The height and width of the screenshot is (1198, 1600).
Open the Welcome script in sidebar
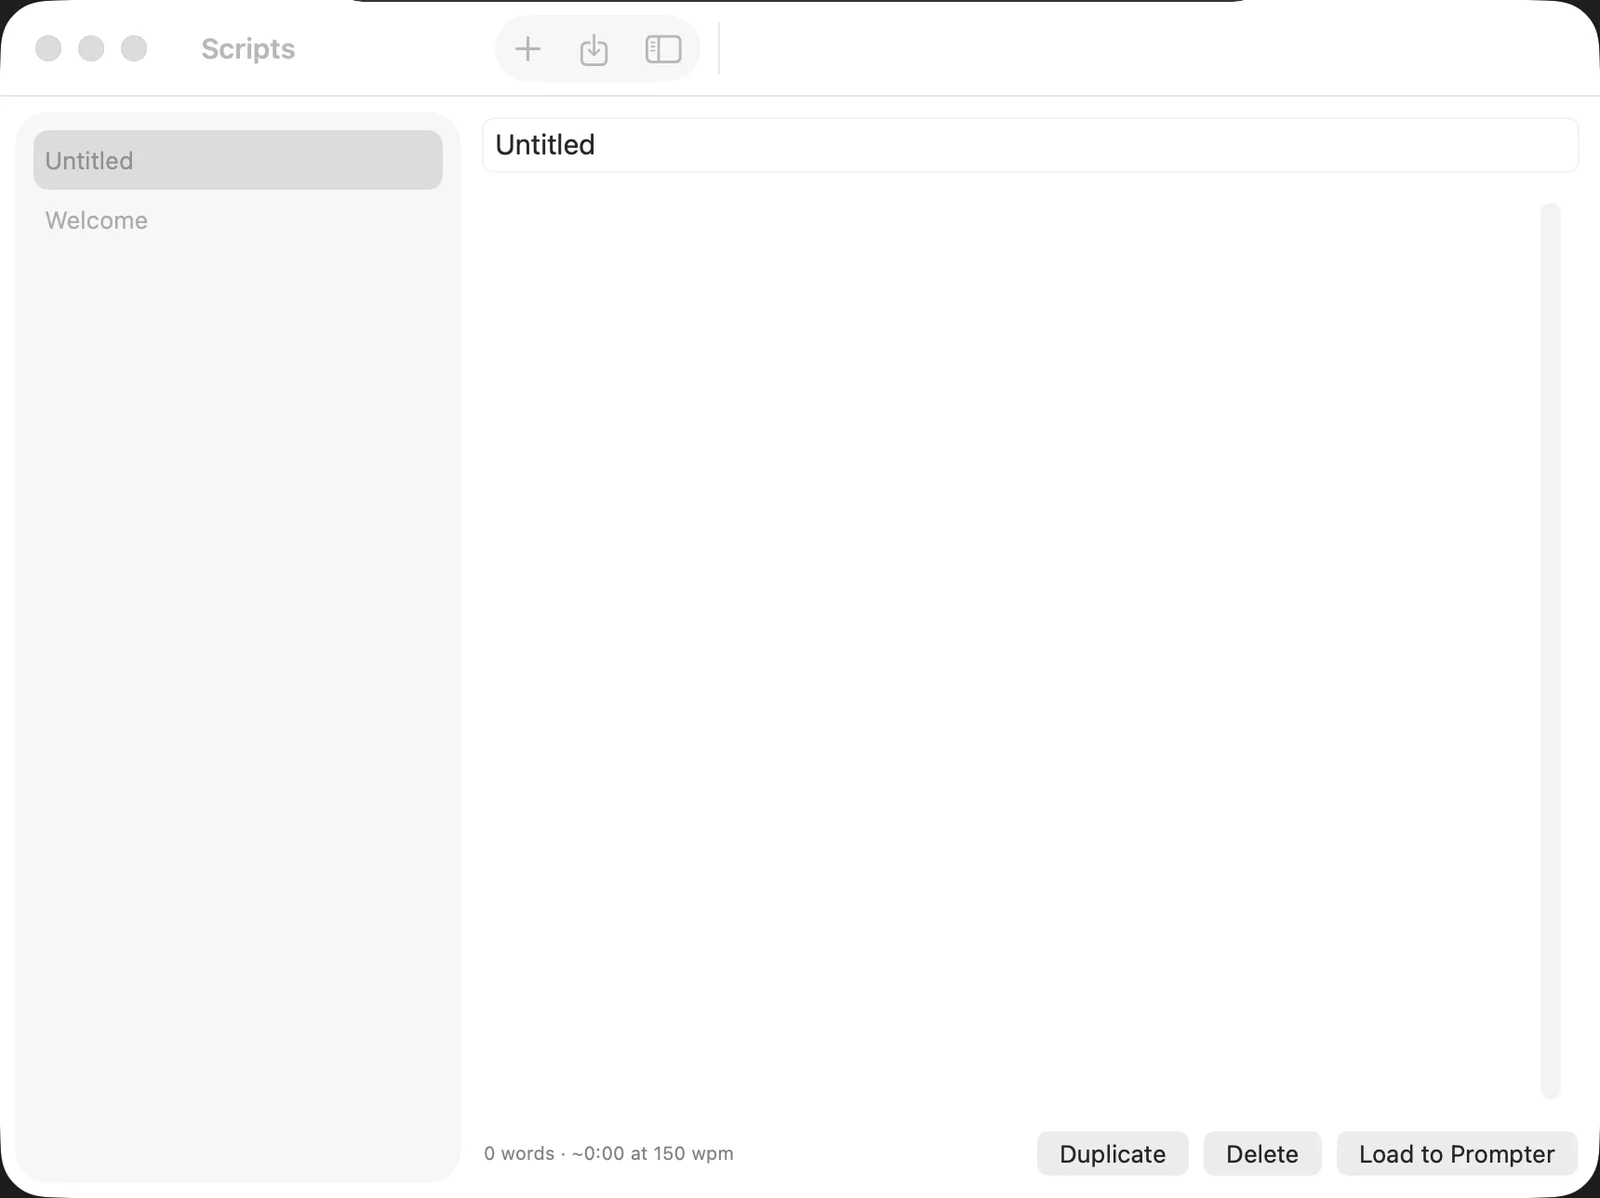click(238, 220)
